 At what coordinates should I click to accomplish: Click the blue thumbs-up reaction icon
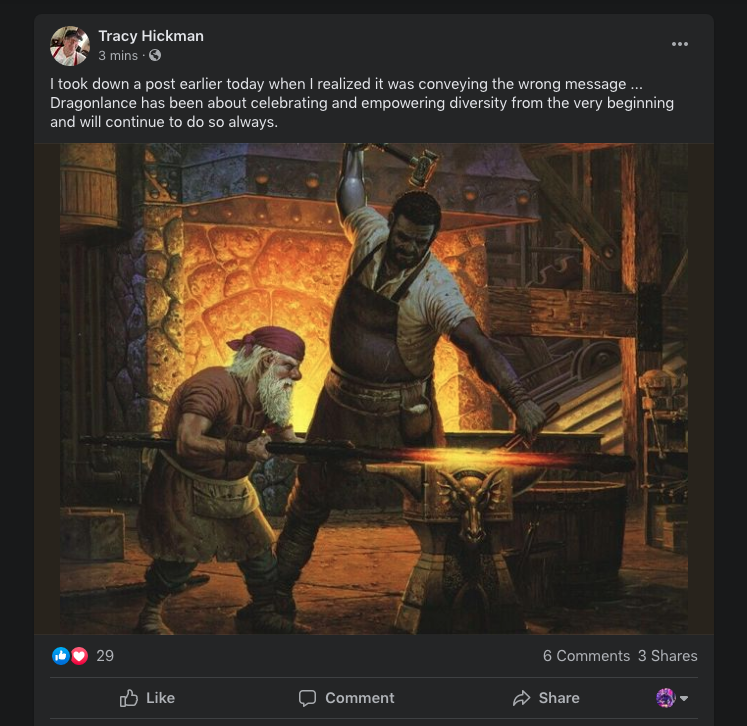click(61, 656)
